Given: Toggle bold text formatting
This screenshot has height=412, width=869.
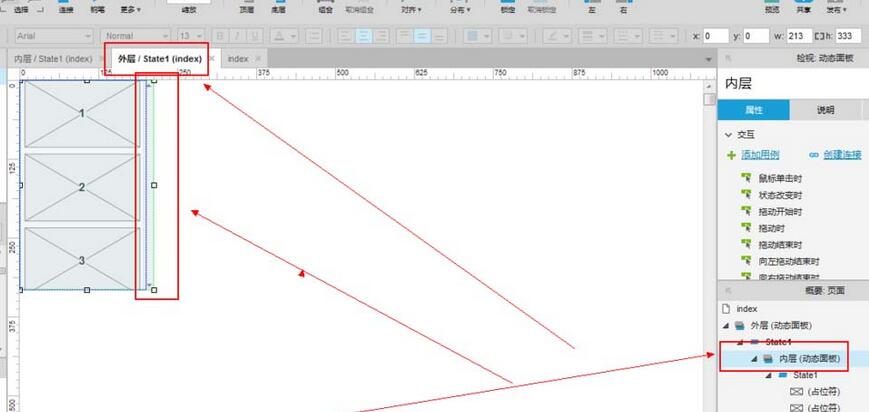Looking at the screenshot, I should click(221, 36).
